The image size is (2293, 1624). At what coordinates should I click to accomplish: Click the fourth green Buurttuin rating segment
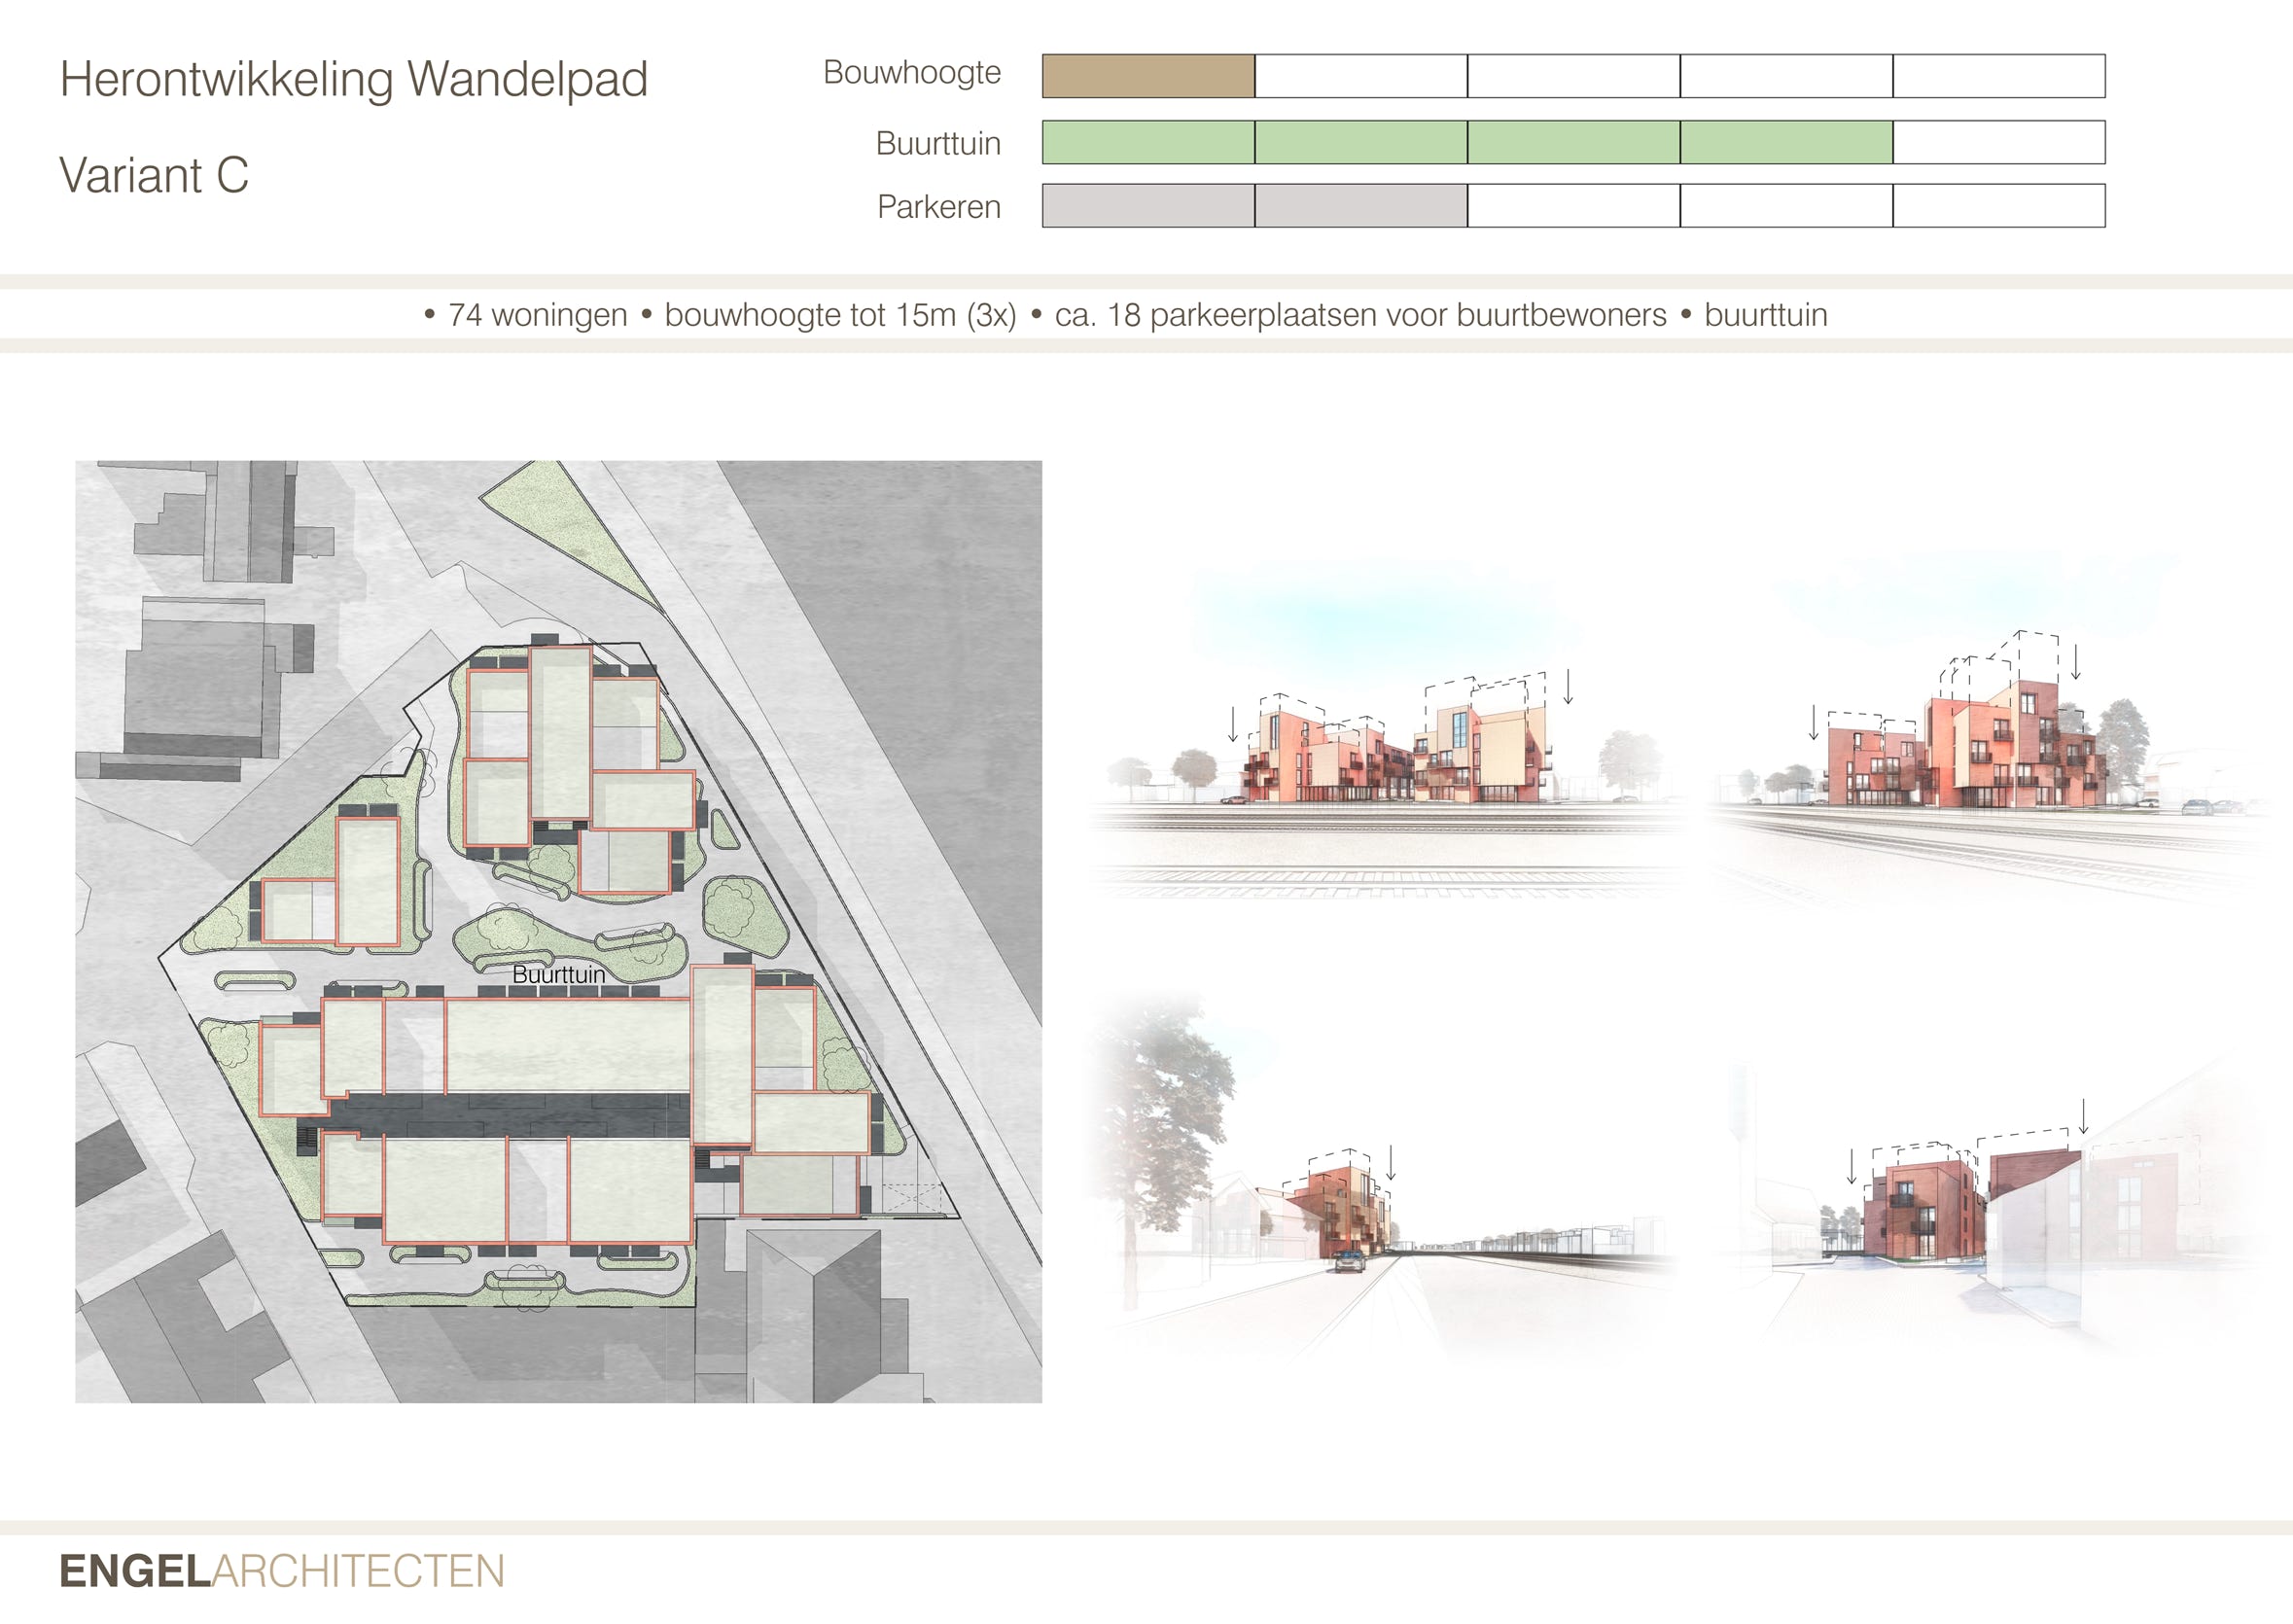pyautogui.click(x=1785, y=142)
